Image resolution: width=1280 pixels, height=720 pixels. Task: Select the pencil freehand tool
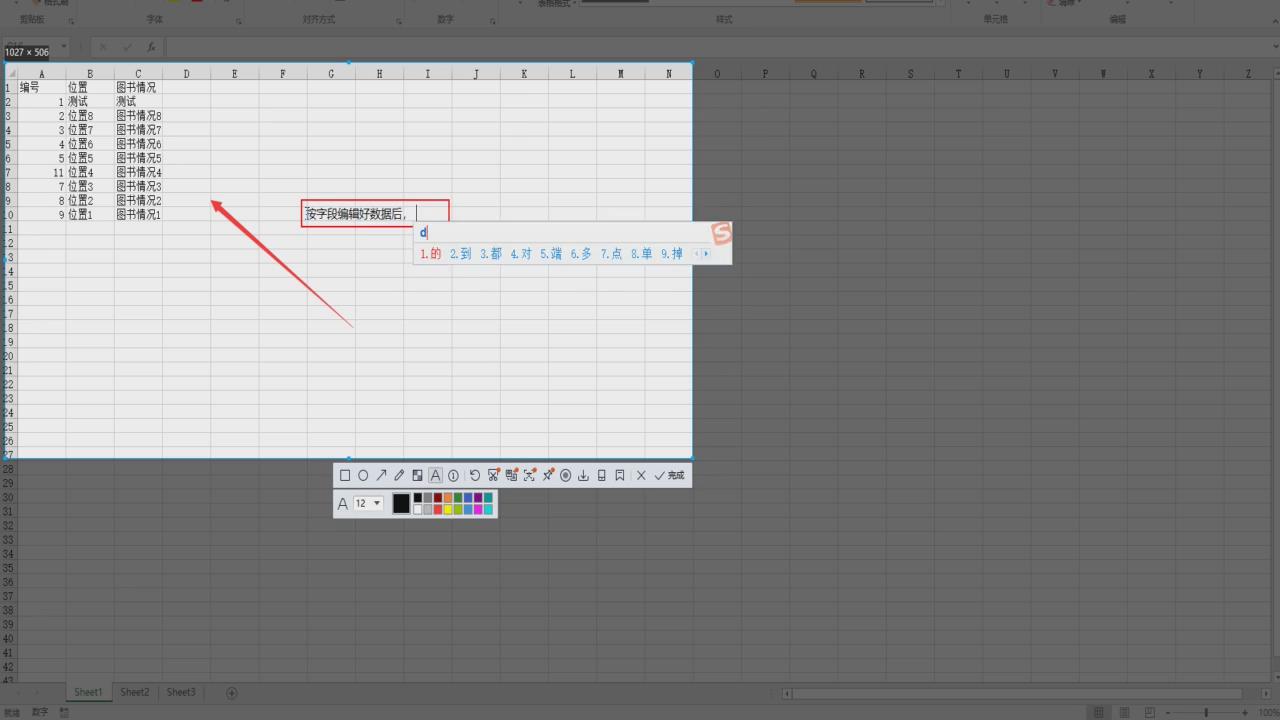(x=399, y=475)
